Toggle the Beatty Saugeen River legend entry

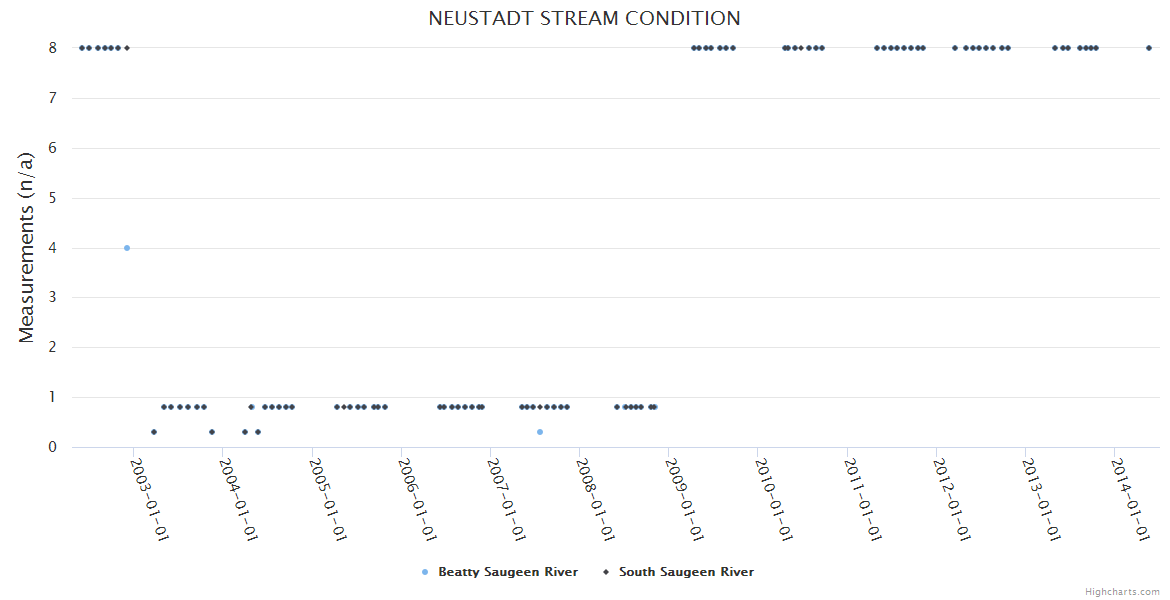[x=507, y=572]
